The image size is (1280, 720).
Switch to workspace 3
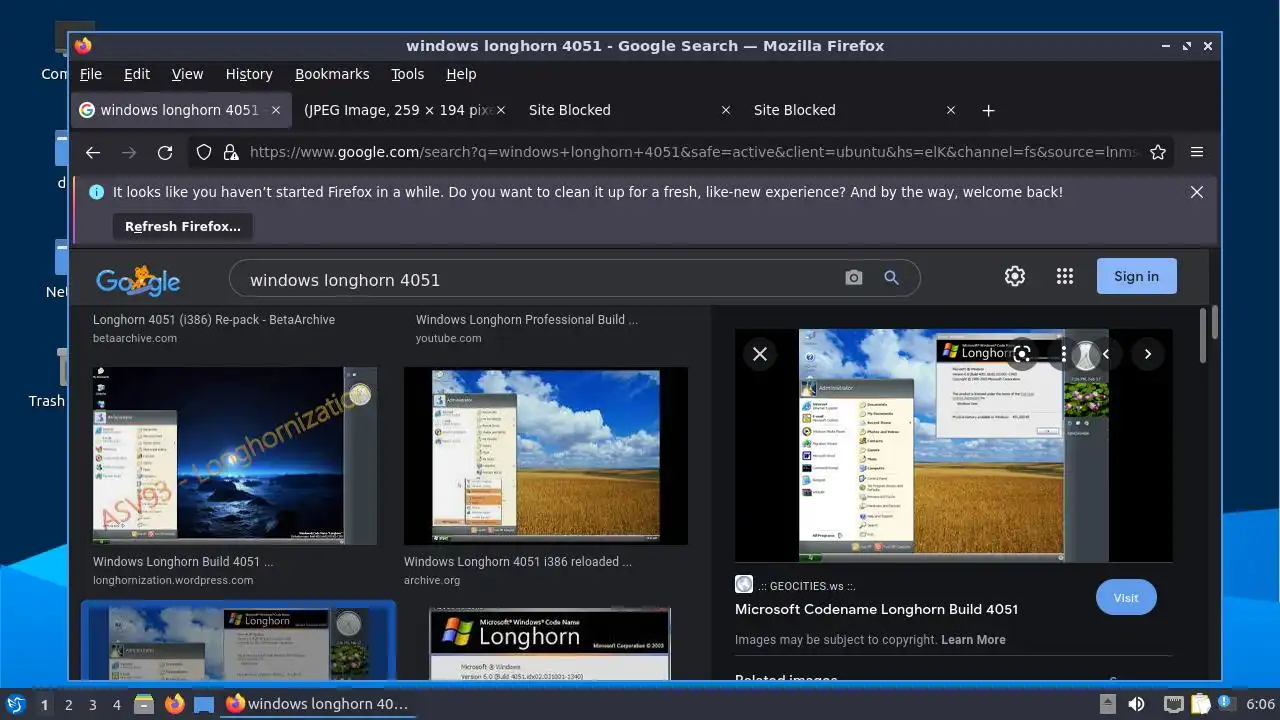(x=92, y=705)
